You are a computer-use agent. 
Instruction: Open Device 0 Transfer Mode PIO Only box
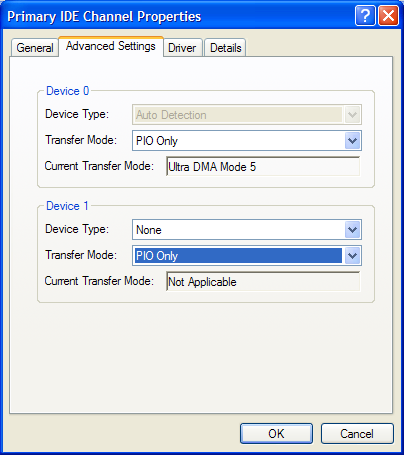tap(247, 141)
